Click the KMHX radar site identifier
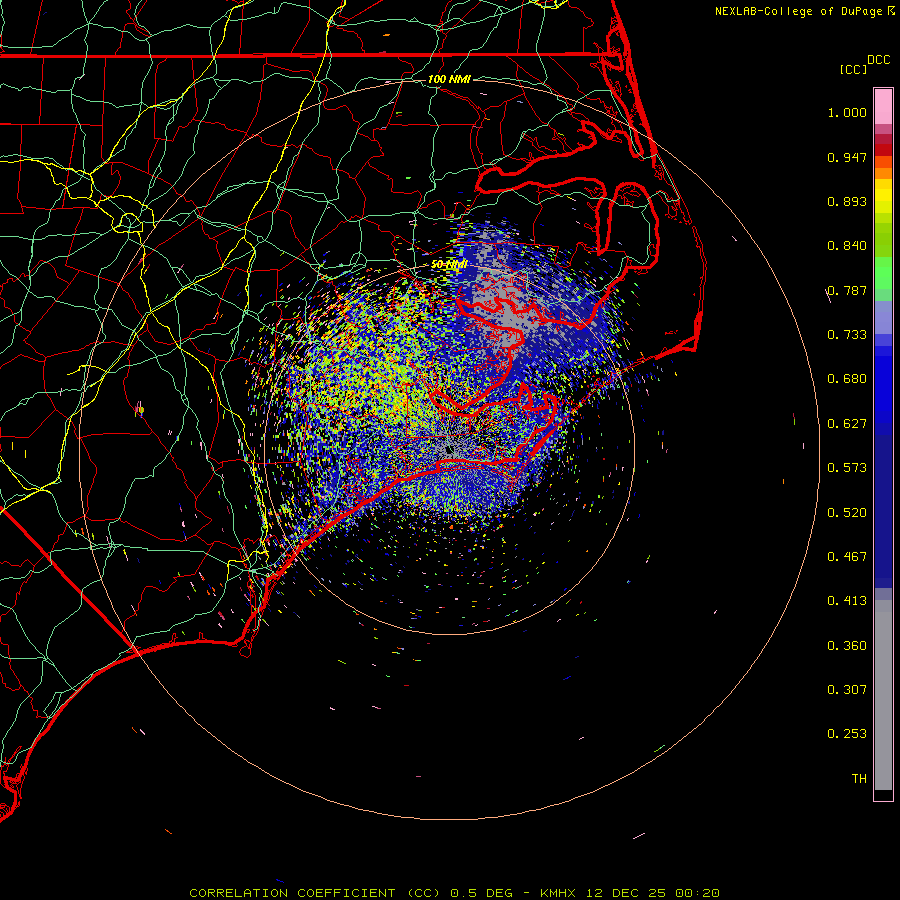 click(557, 893)
